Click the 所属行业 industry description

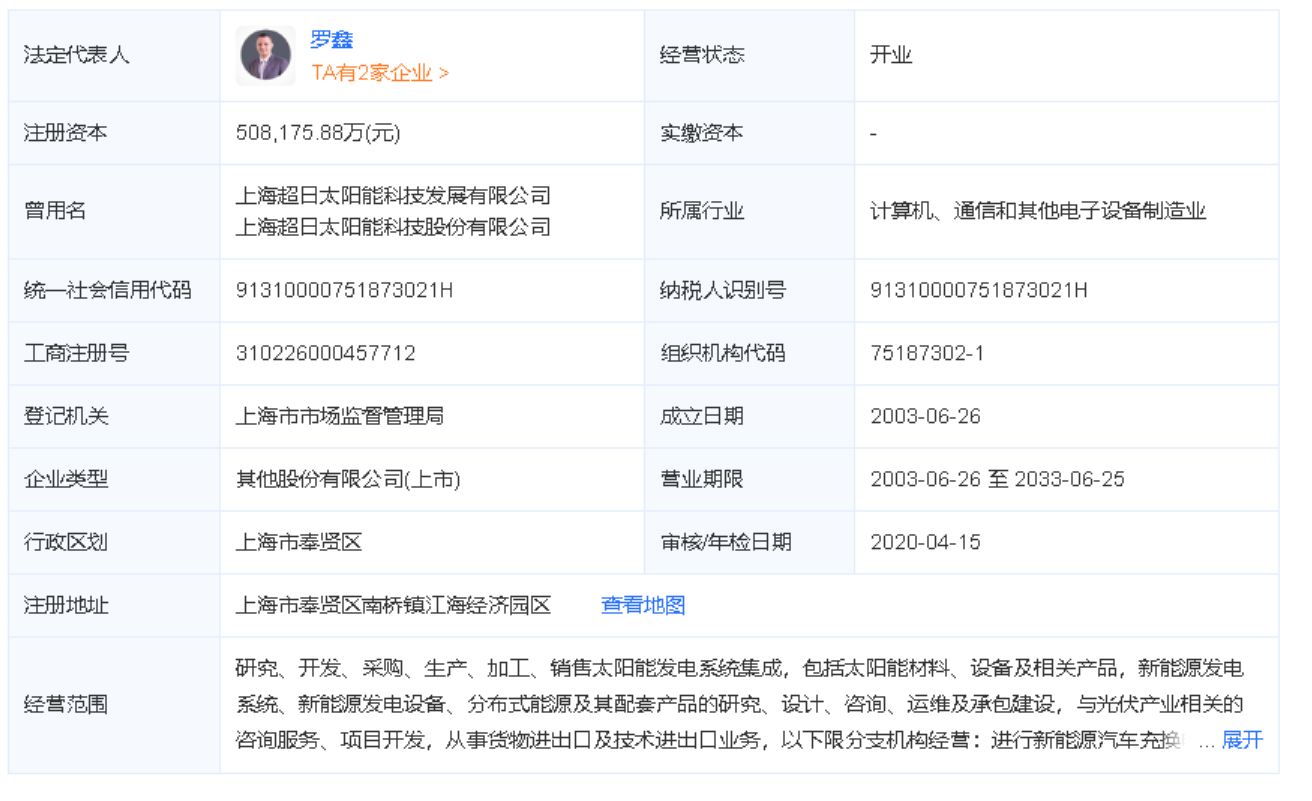1038,211
